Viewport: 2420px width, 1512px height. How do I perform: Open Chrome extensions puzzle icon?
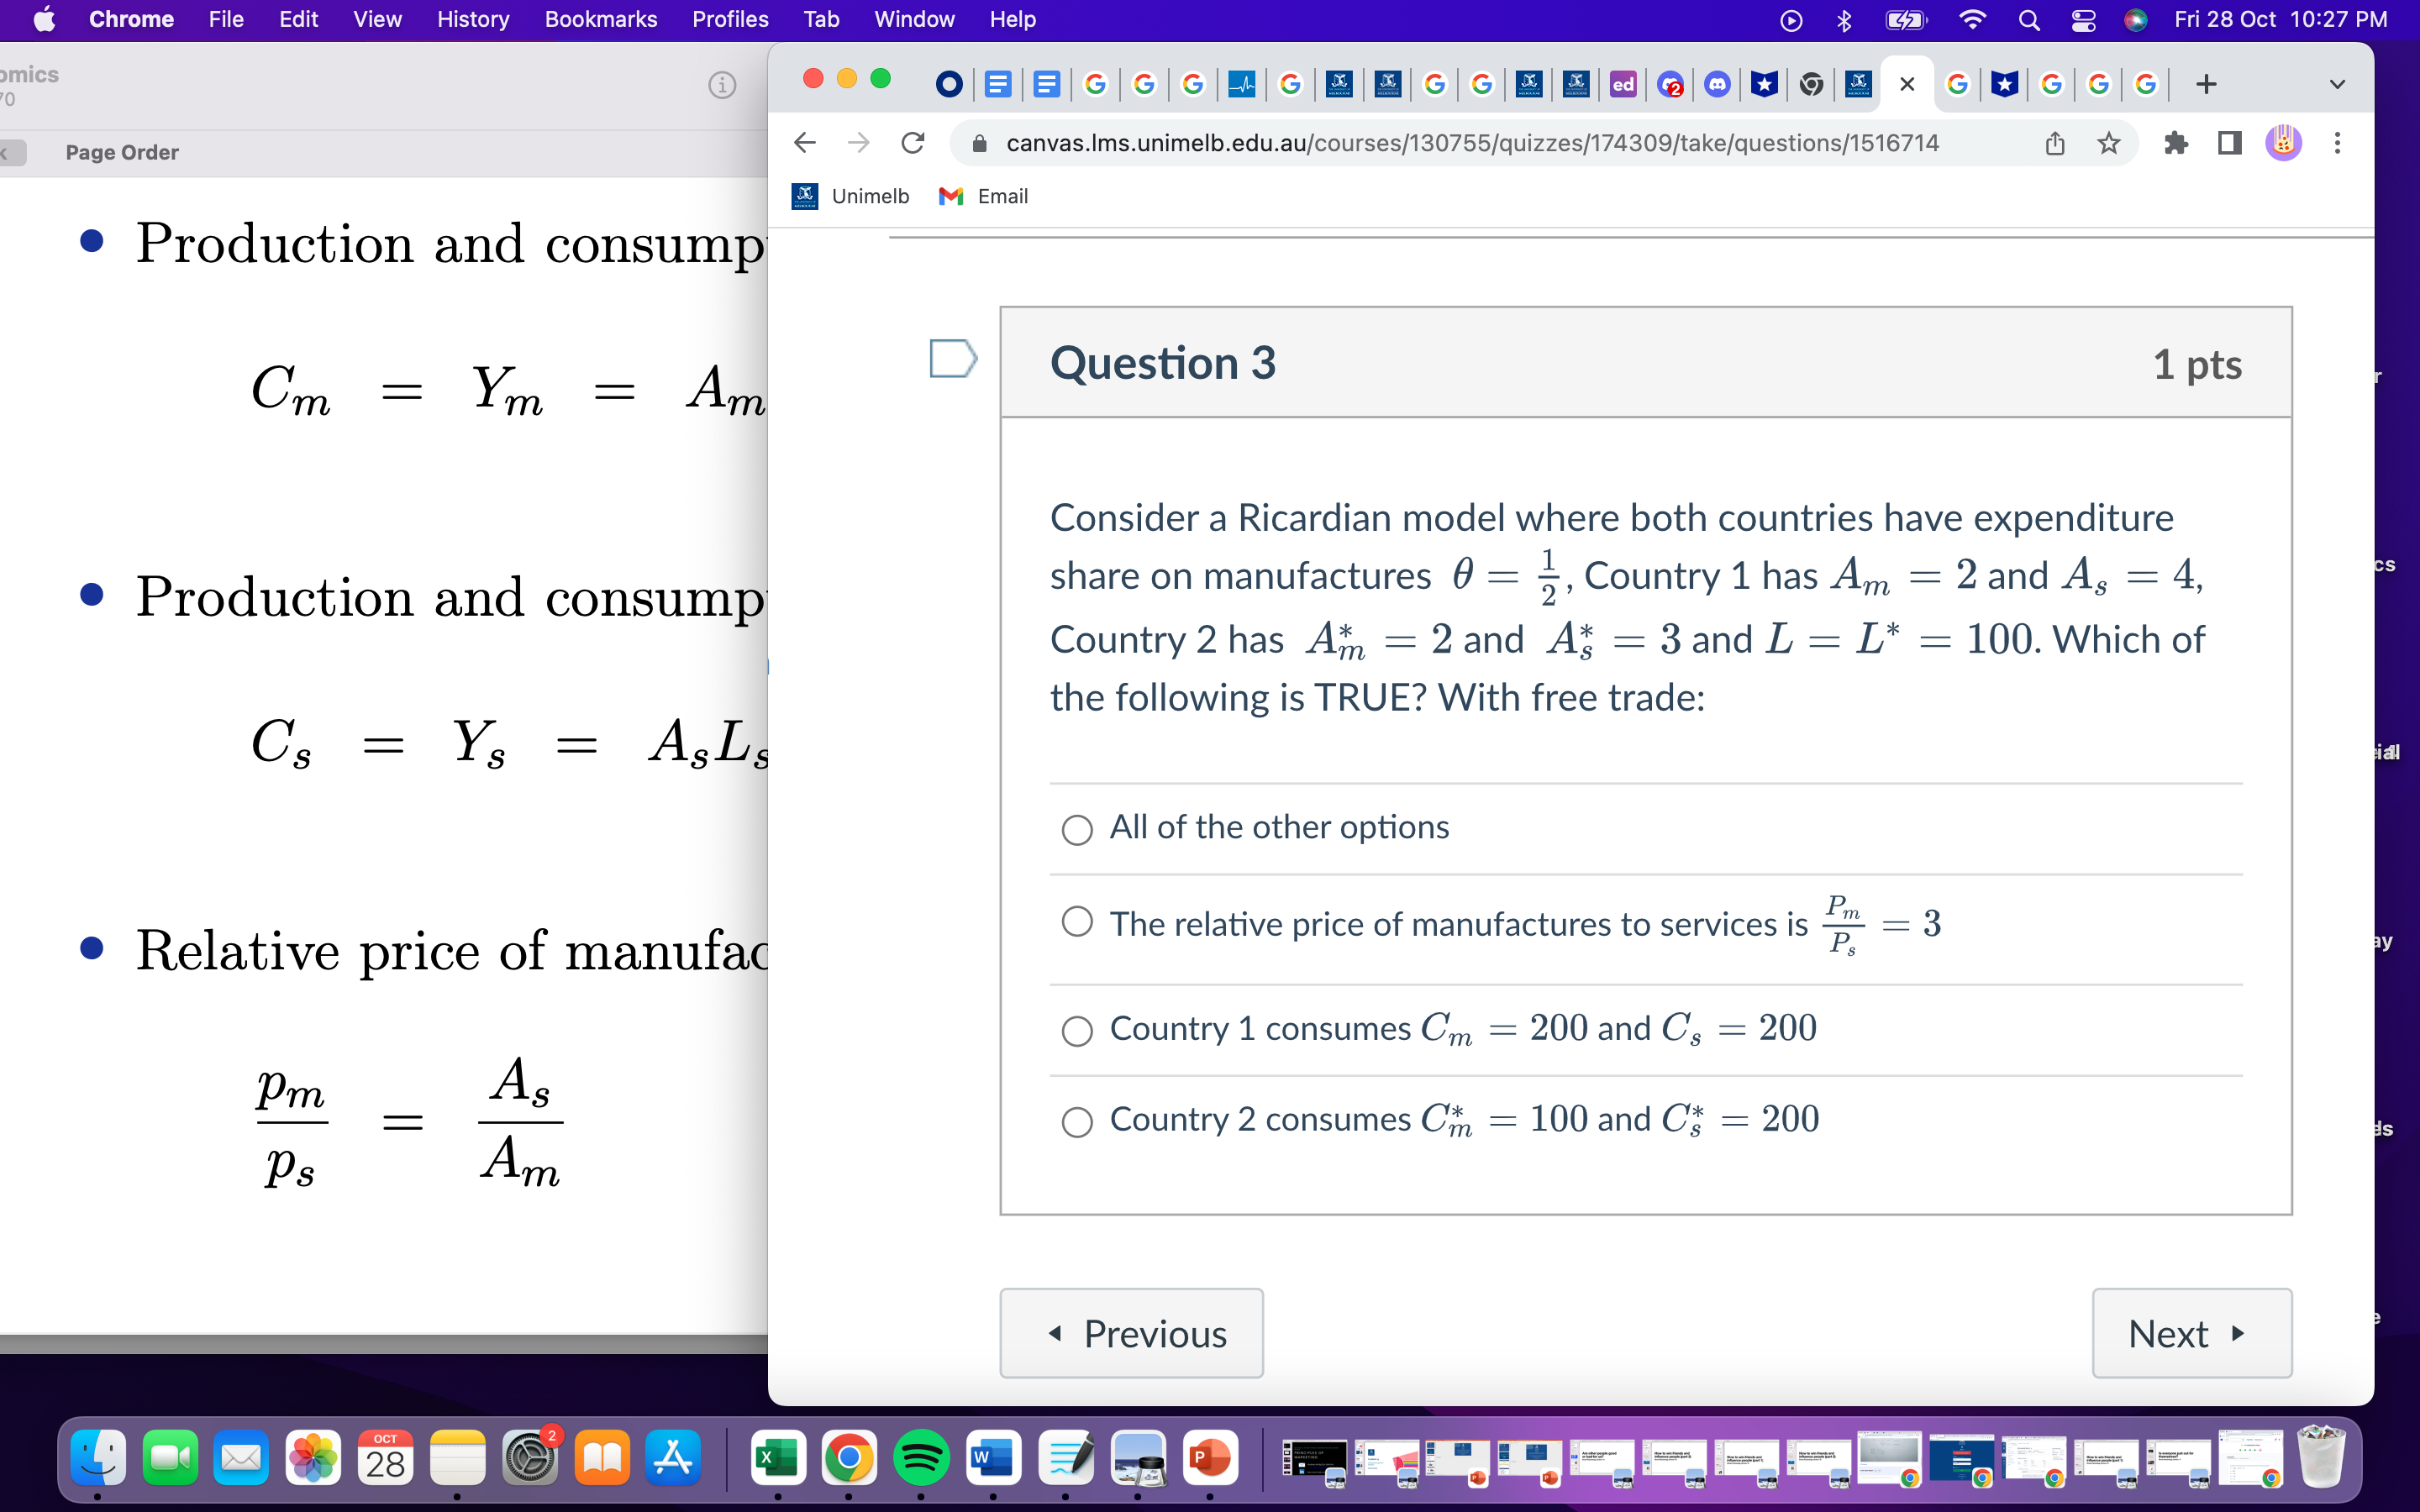coord(2175,143)
